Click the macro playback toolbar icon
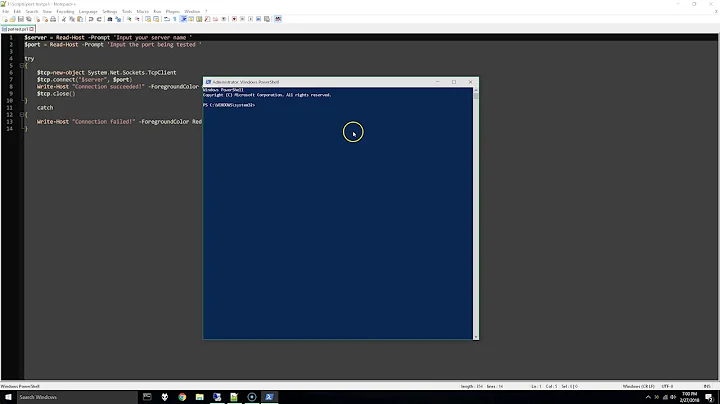 (250, 19)
